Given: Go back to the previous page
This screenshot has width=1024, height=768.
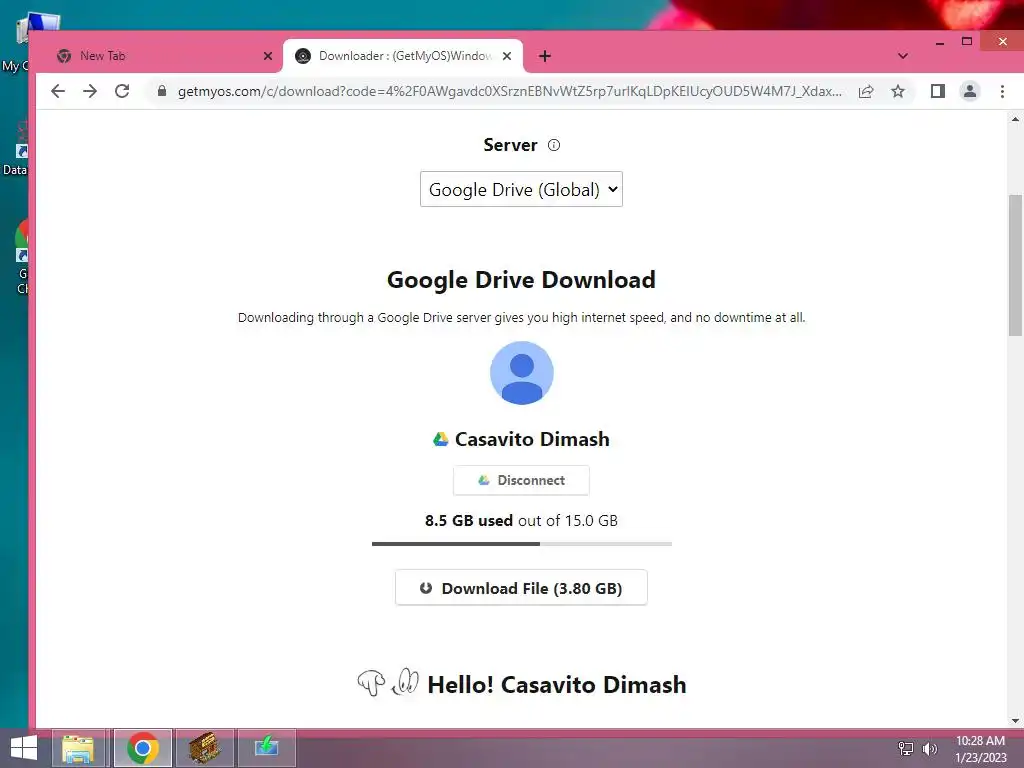Looking at the screenshot, I should [58, 91].
